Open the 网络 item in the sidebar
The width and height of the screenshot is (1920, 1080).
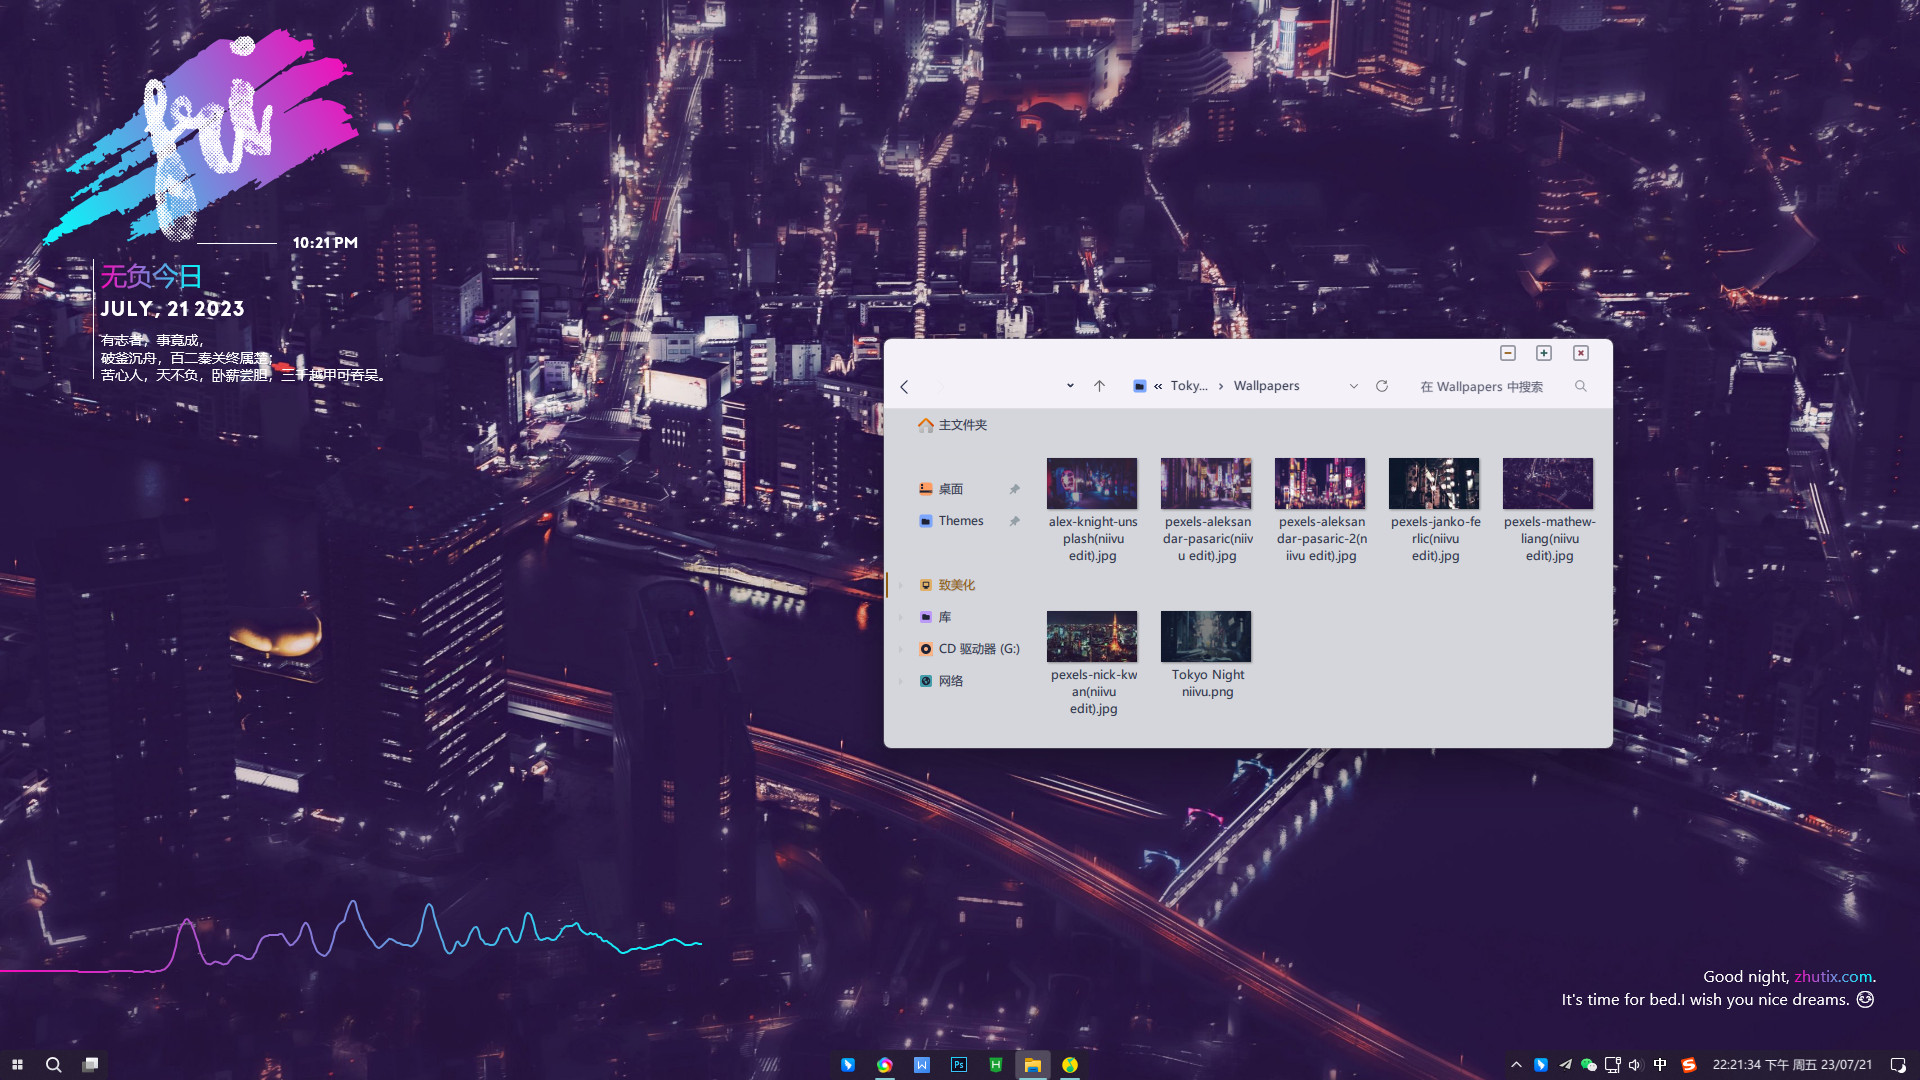coord(950,681)
